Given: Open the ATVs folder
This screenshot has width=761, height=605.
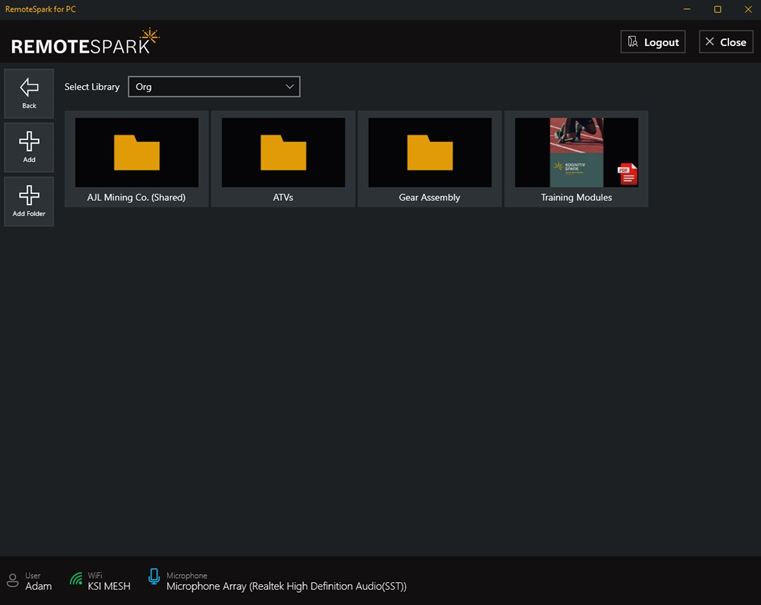Looking at the screenshot, I should point(283,159).
